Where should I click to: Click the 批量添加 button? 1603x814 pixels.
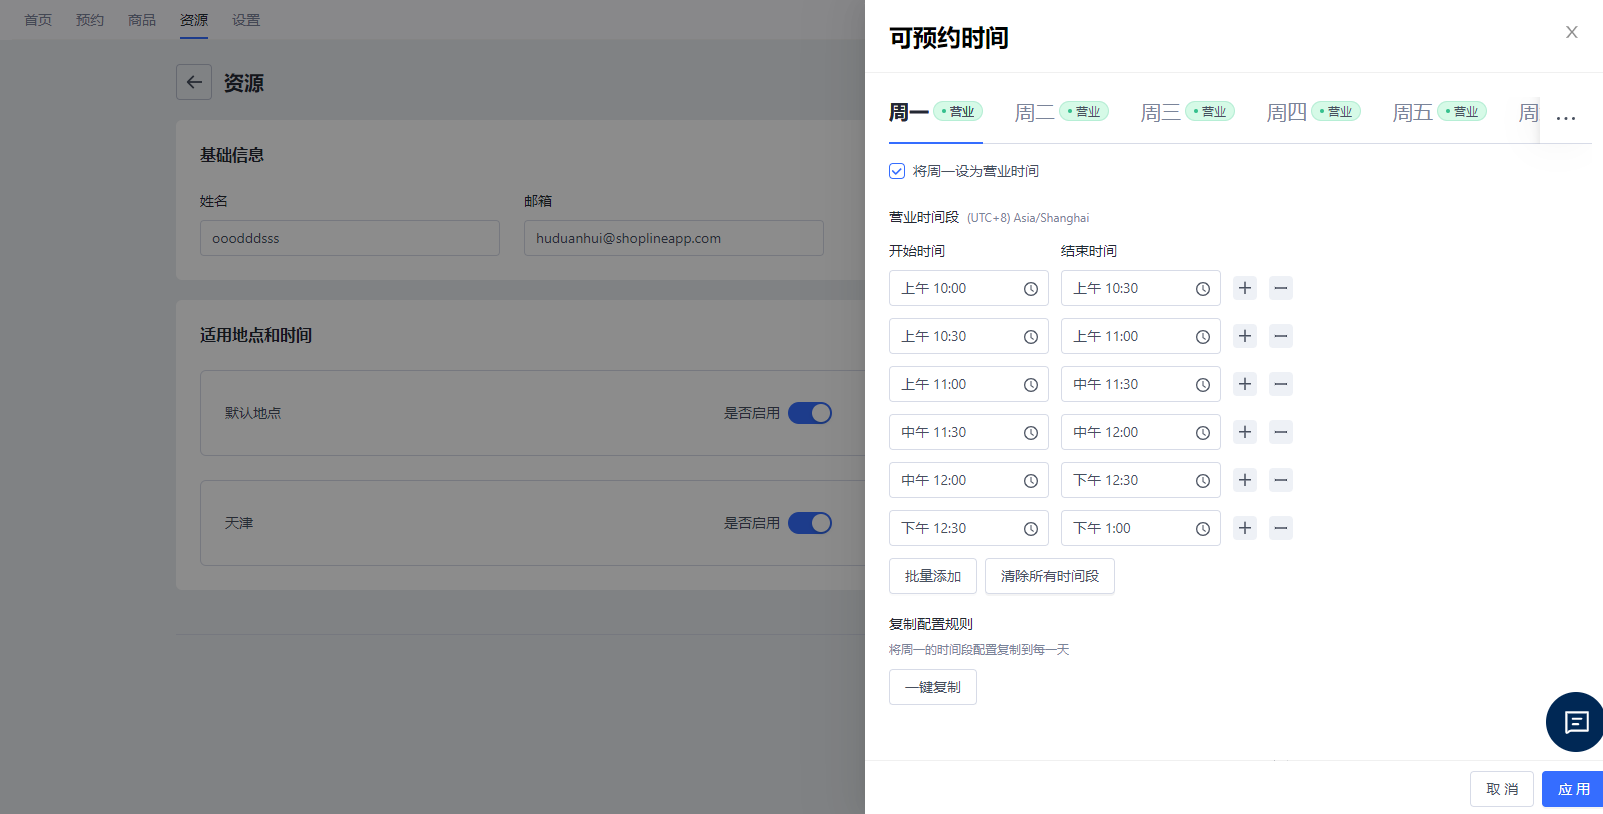point(932,576)
